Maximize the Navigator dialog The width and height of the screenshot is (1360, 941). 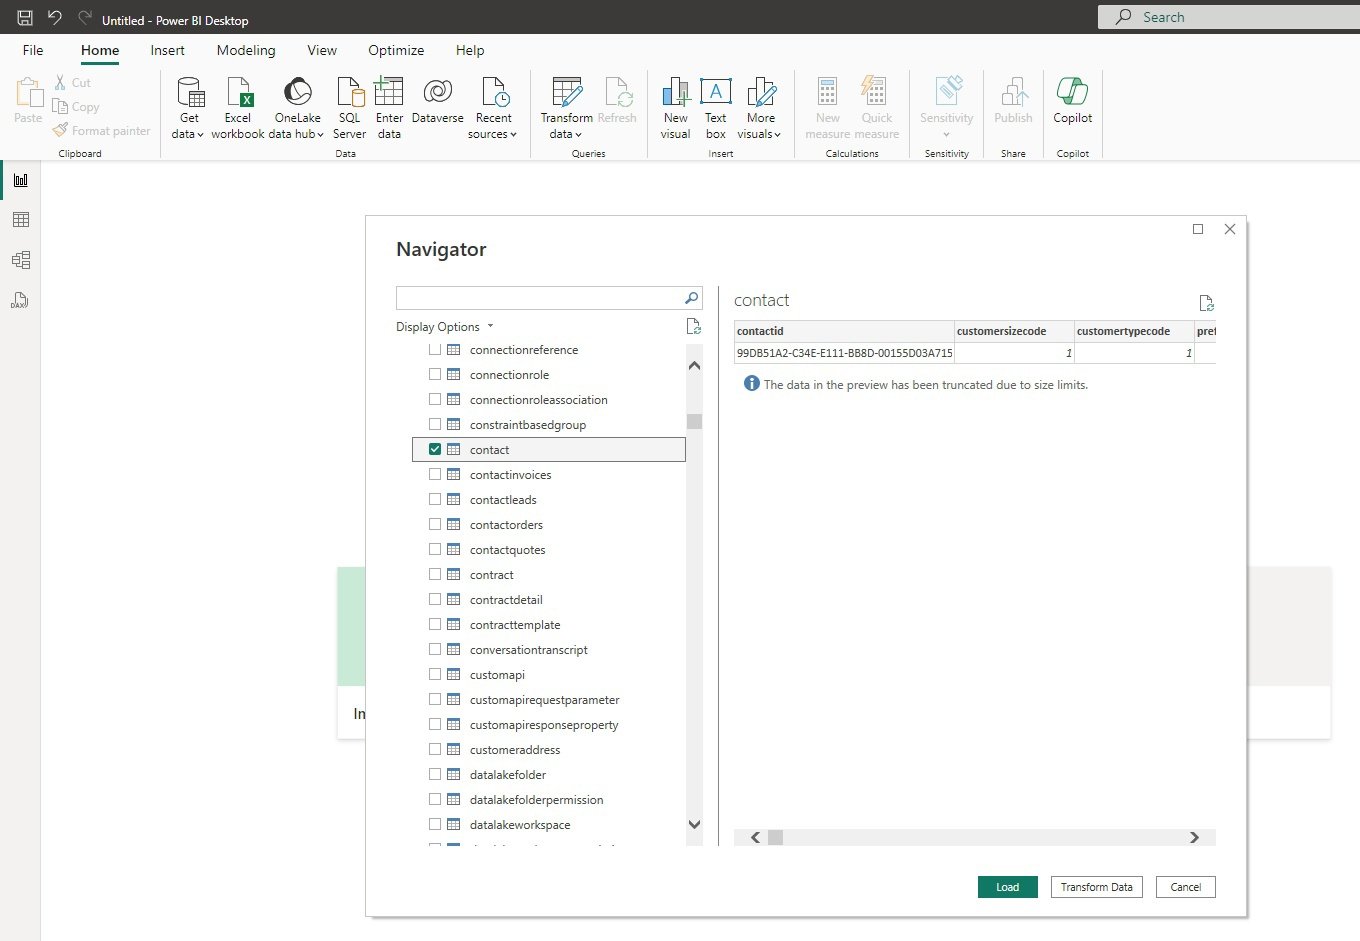(x=1198, y=229)
